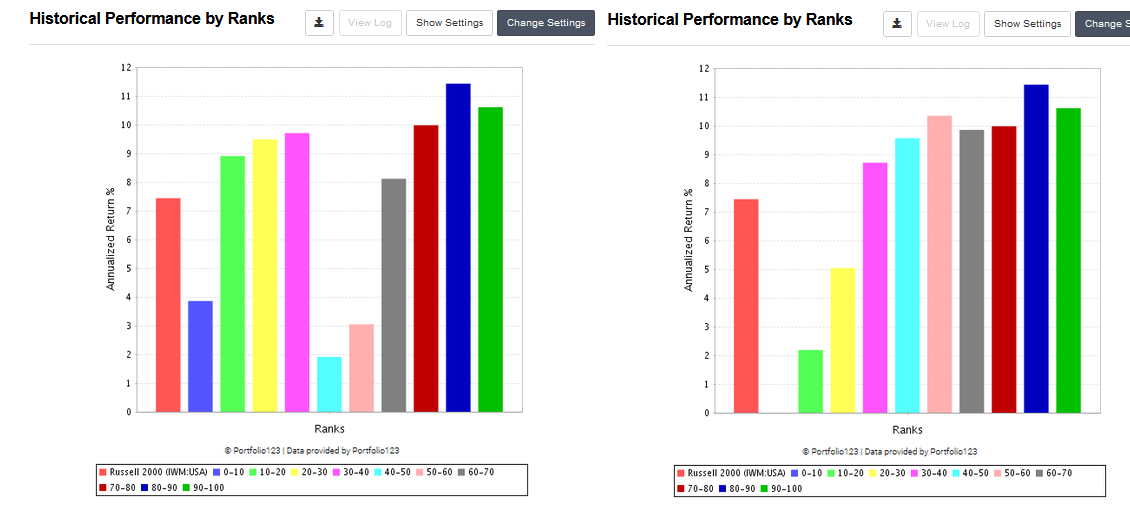Select the 50-60 legend entry in right chart

tap(1014, 474)
